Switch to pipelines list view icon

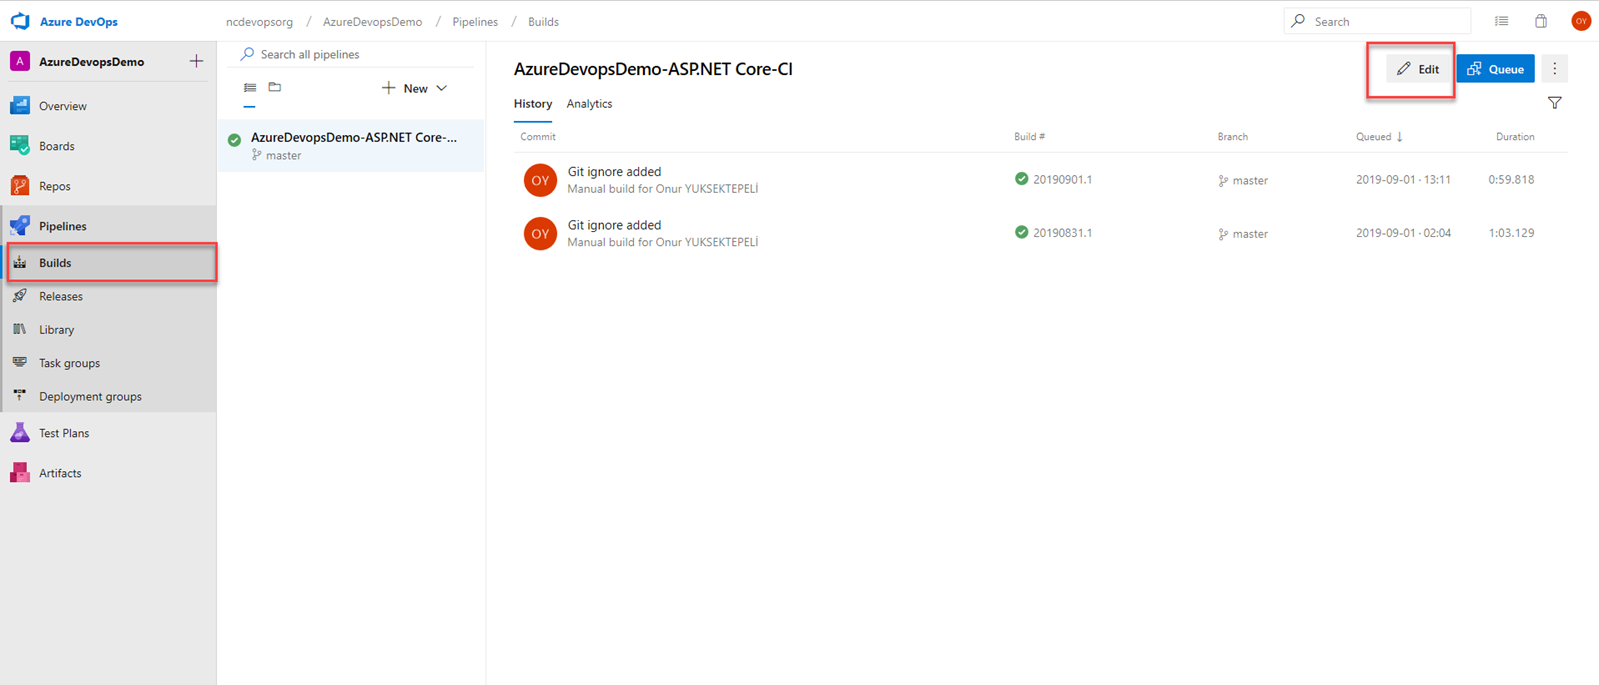coord(250,88)
